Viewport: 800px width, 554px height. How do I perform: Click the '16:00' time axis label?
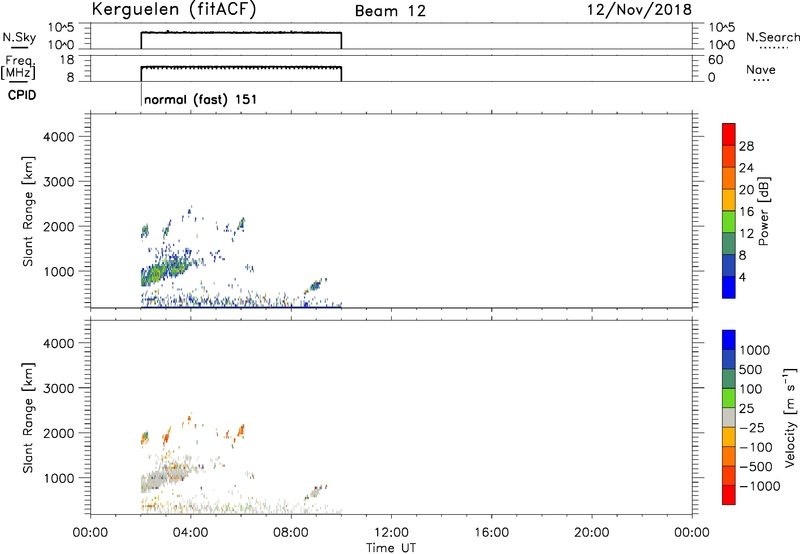491,533
